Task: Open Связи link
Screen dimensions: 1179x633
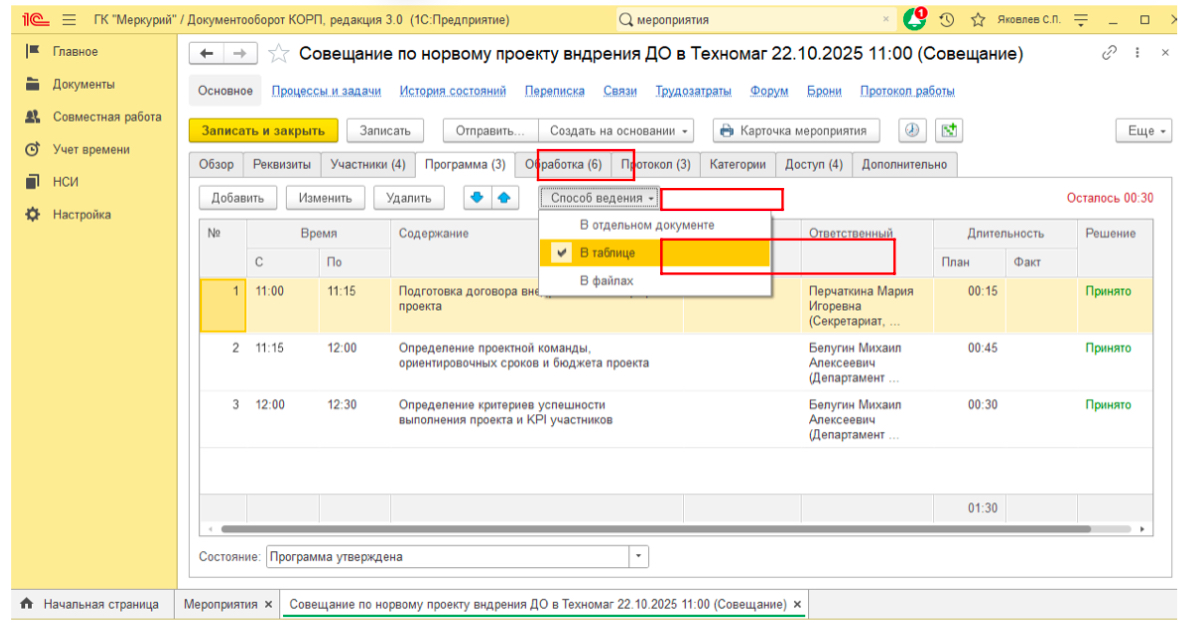Action: click(620, 91)
